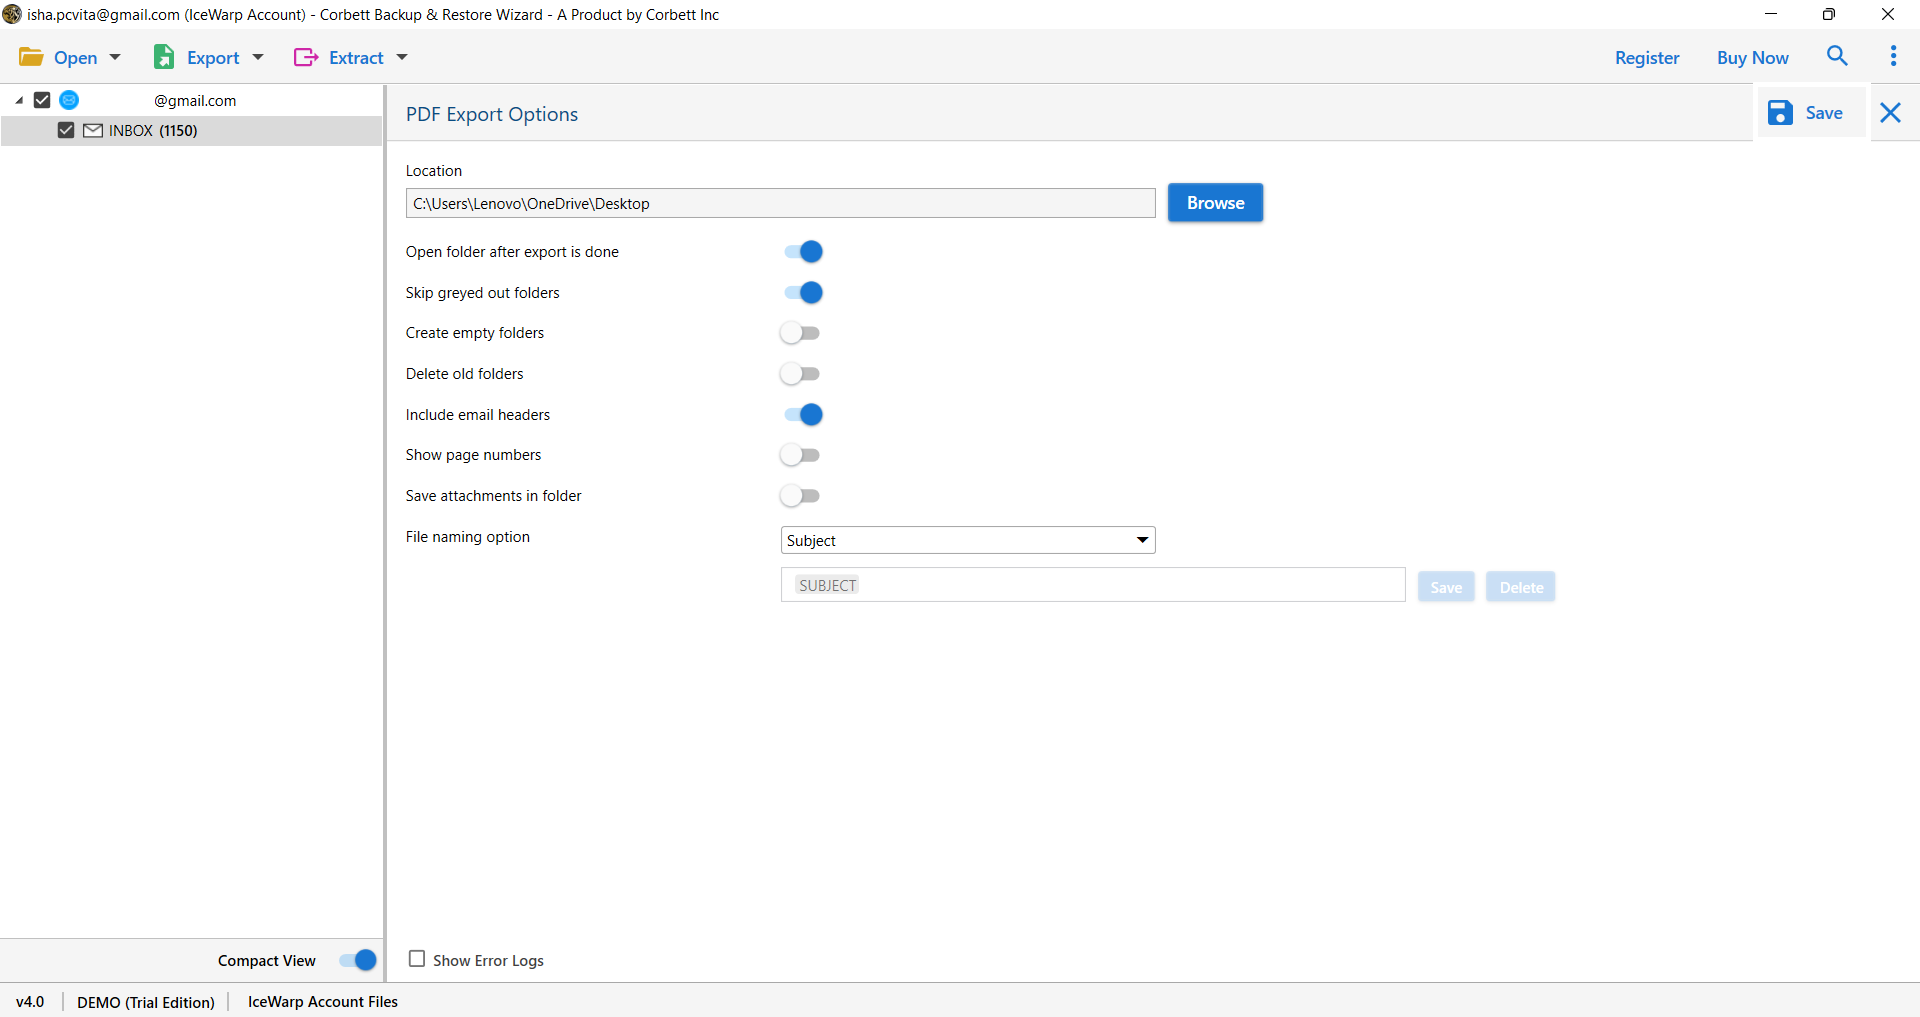The image size is (1920, 1017).
Task: Click the faded Delete button
Action: 1521,587
